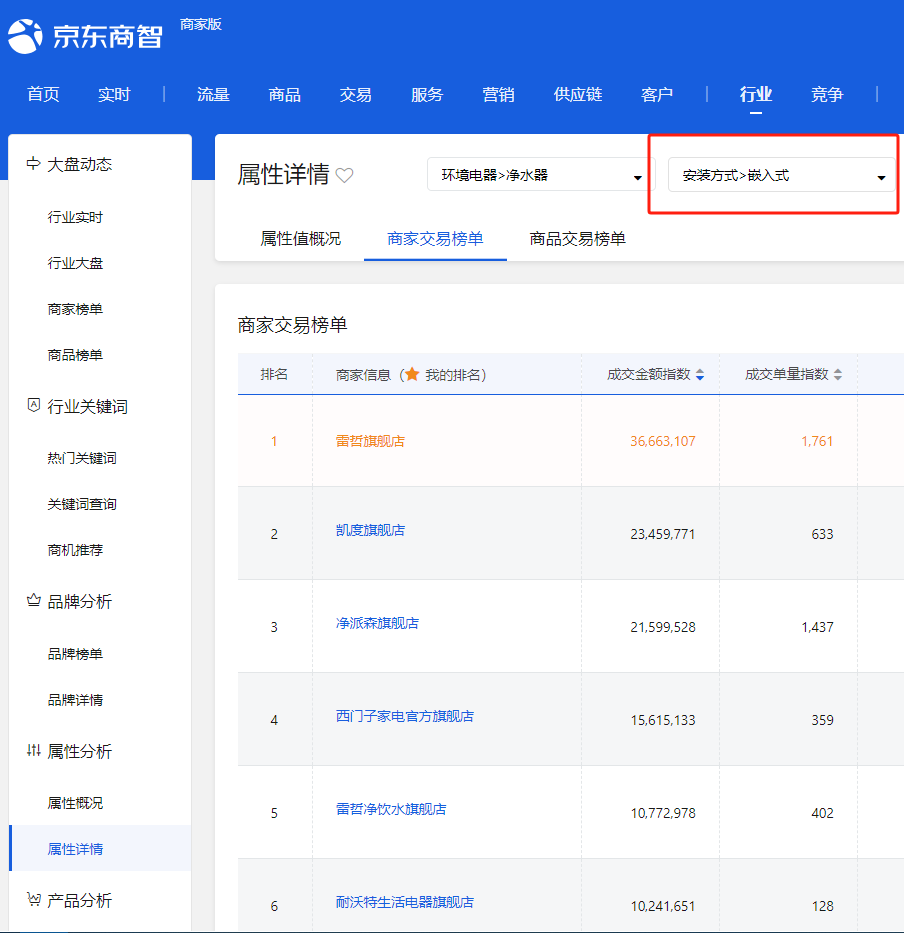
Task: Click the 产品分析 cart icon
Action: [33, 899]
